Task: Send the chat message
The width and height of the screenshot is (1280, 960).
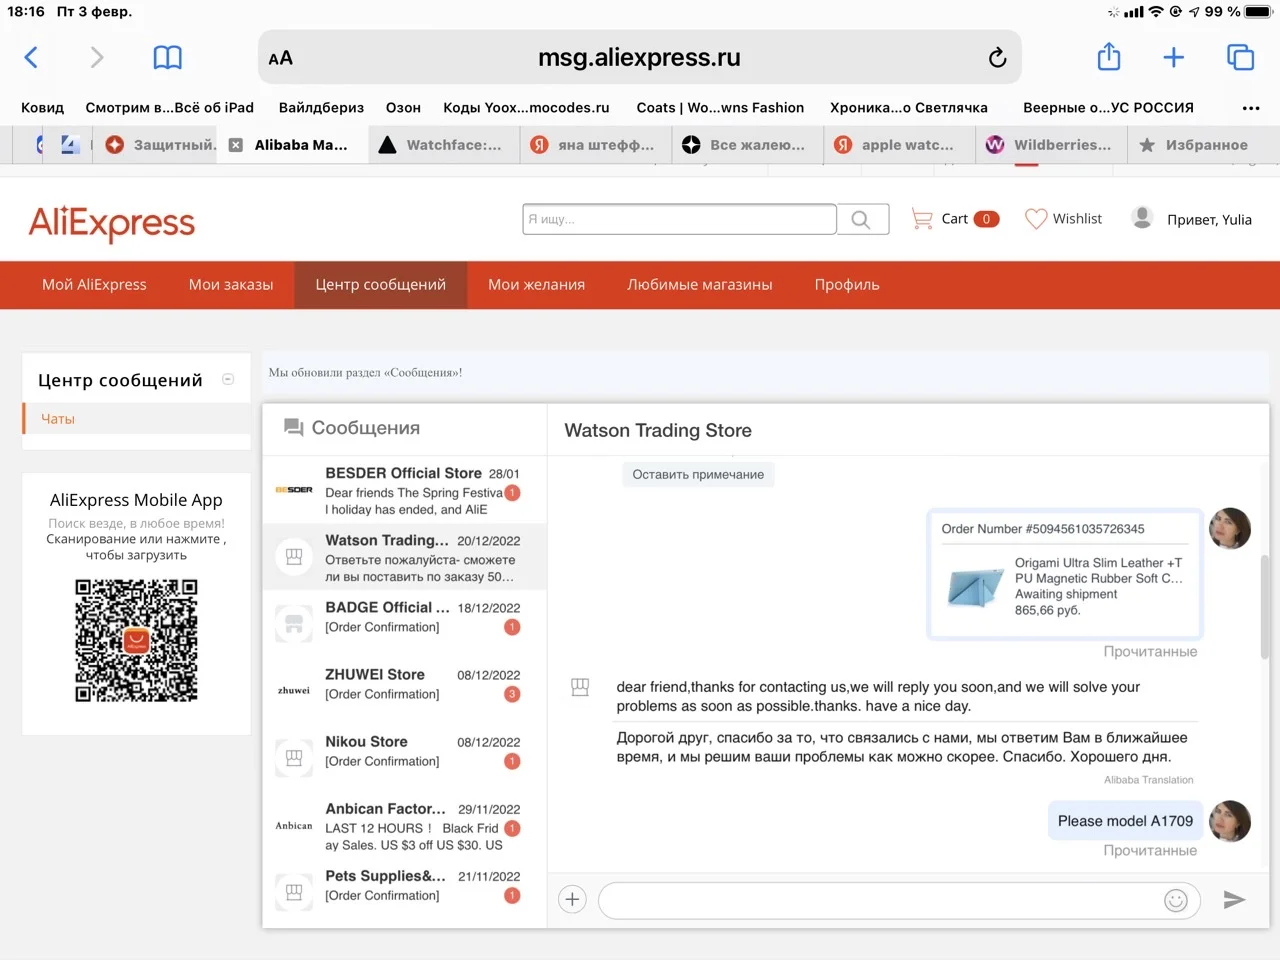Action: [1235, 899]
